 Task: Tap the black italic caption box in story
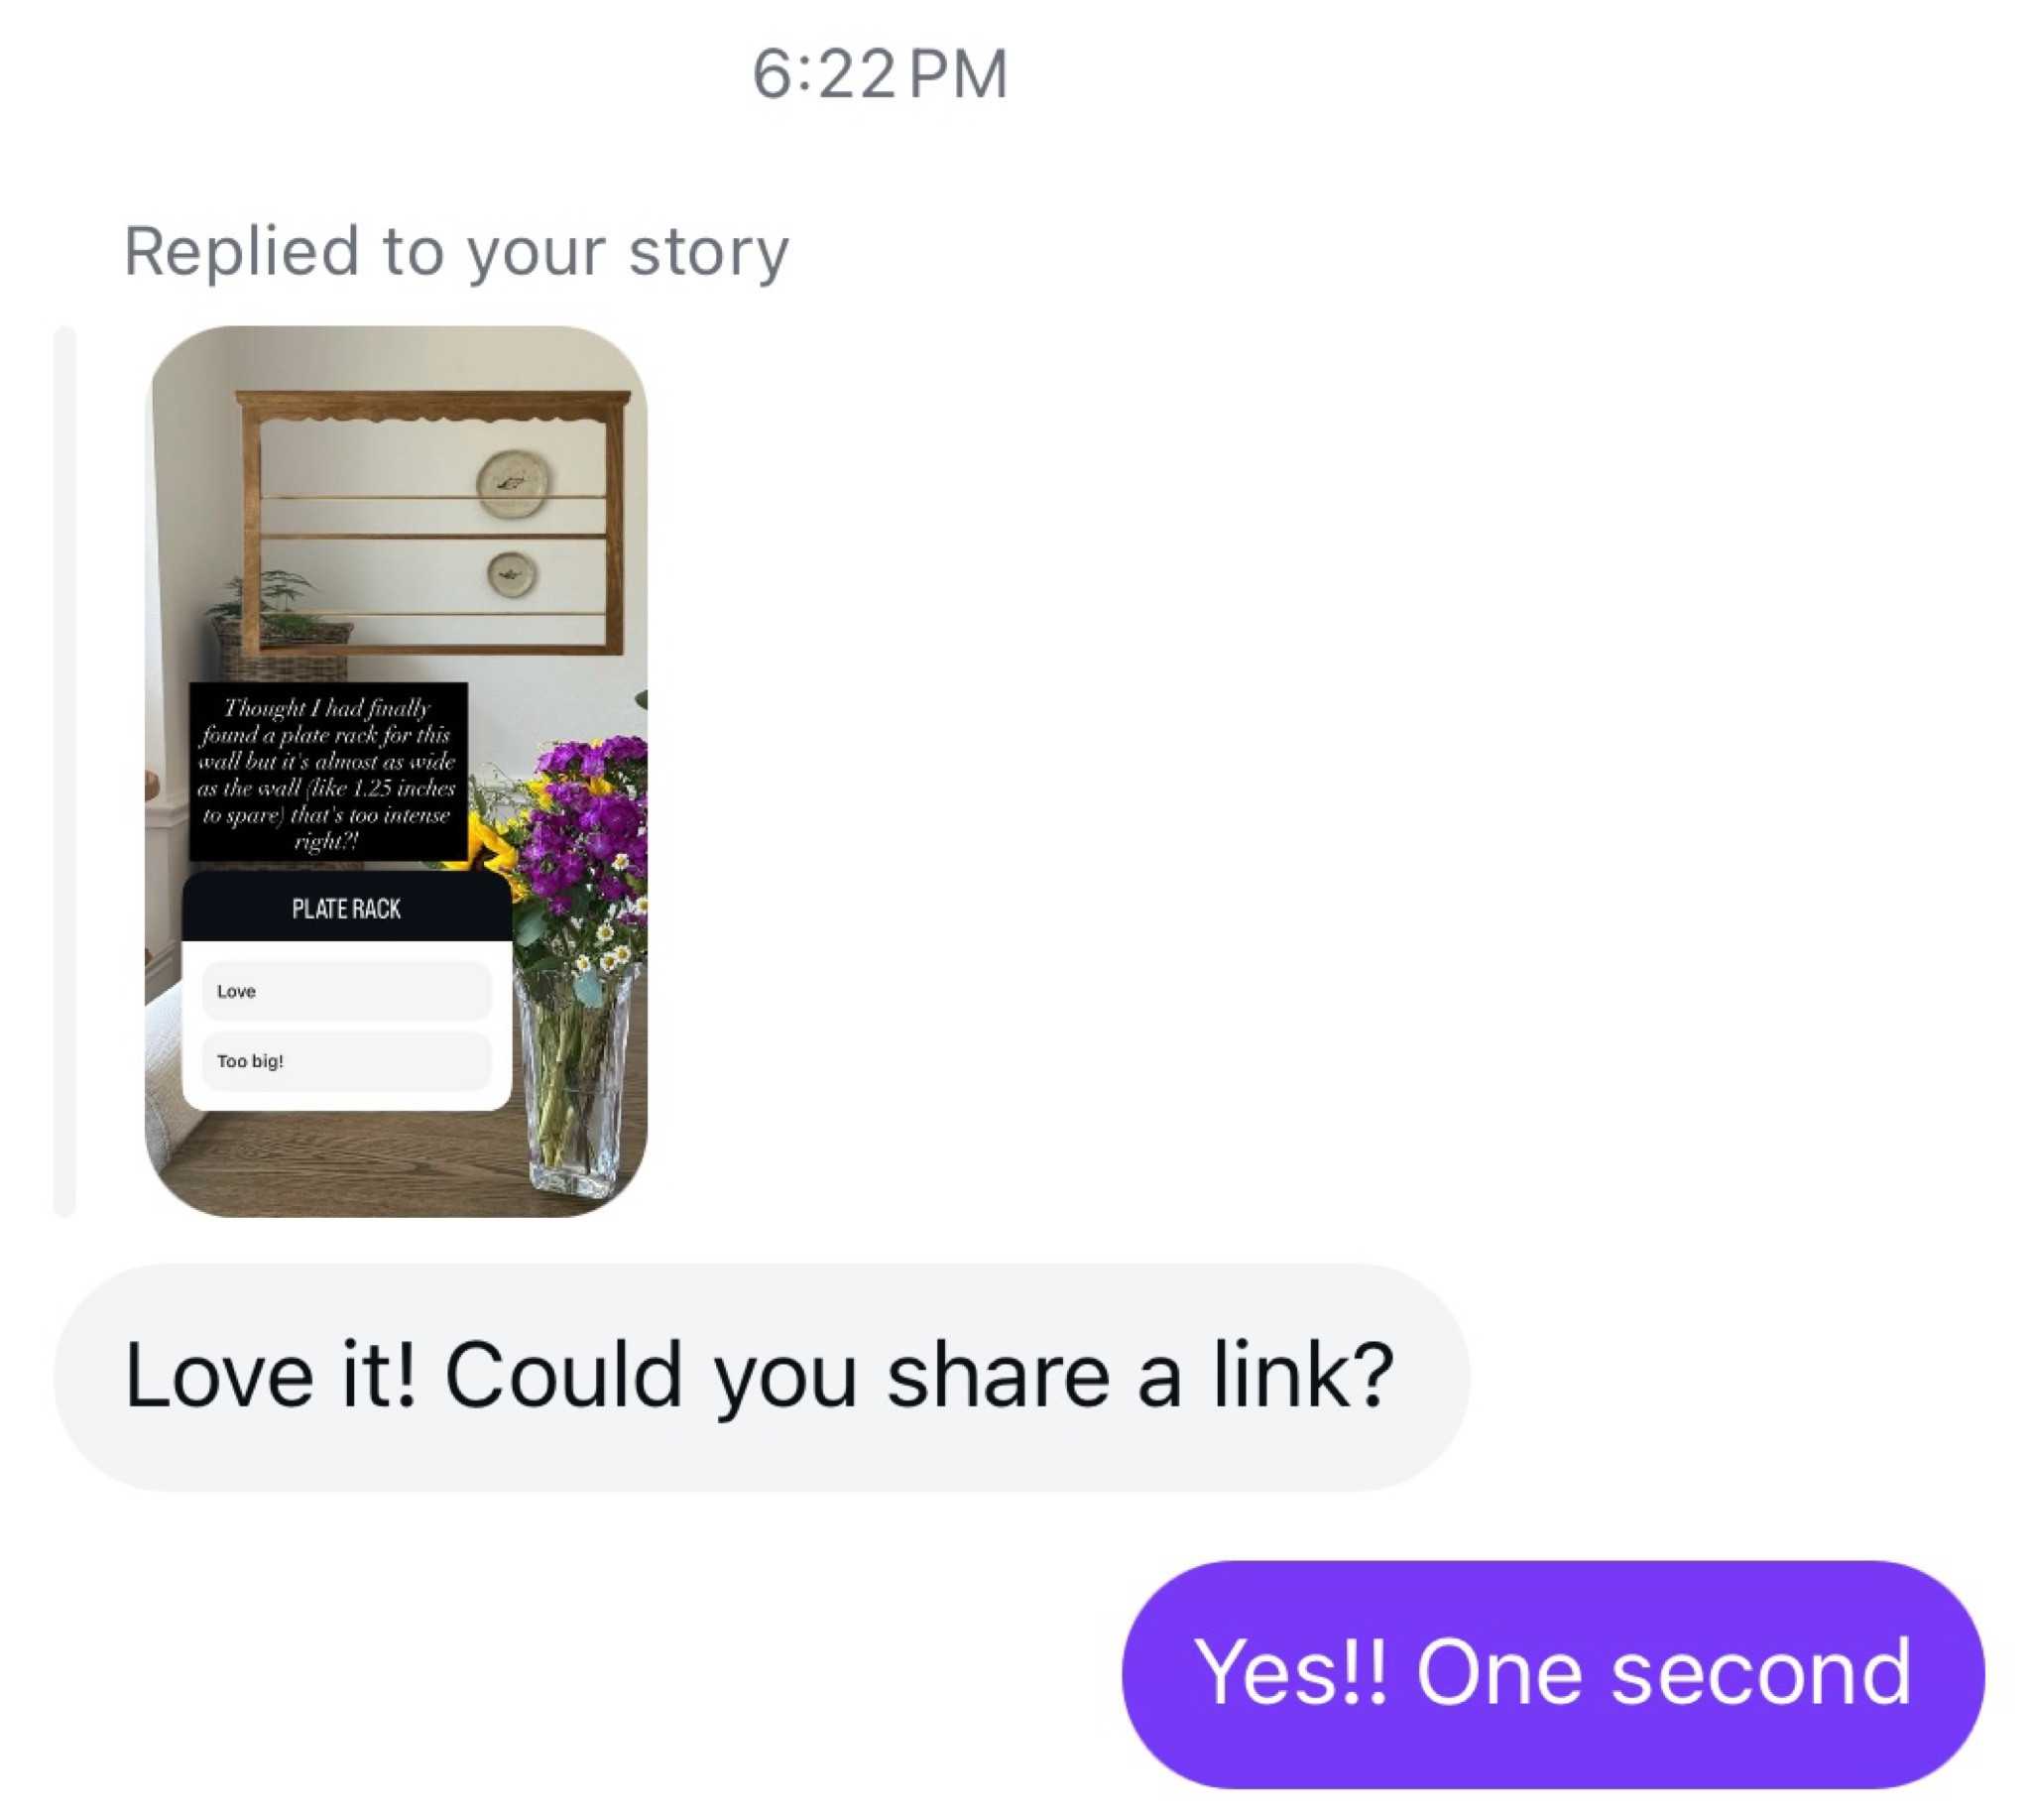(328, 772)
